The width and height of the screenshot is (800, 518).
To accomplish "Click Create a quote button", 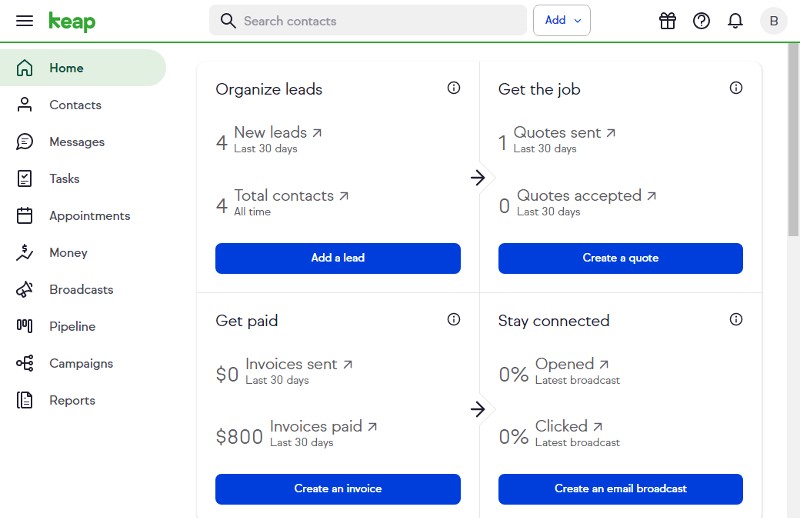I will tap(620, 258).
